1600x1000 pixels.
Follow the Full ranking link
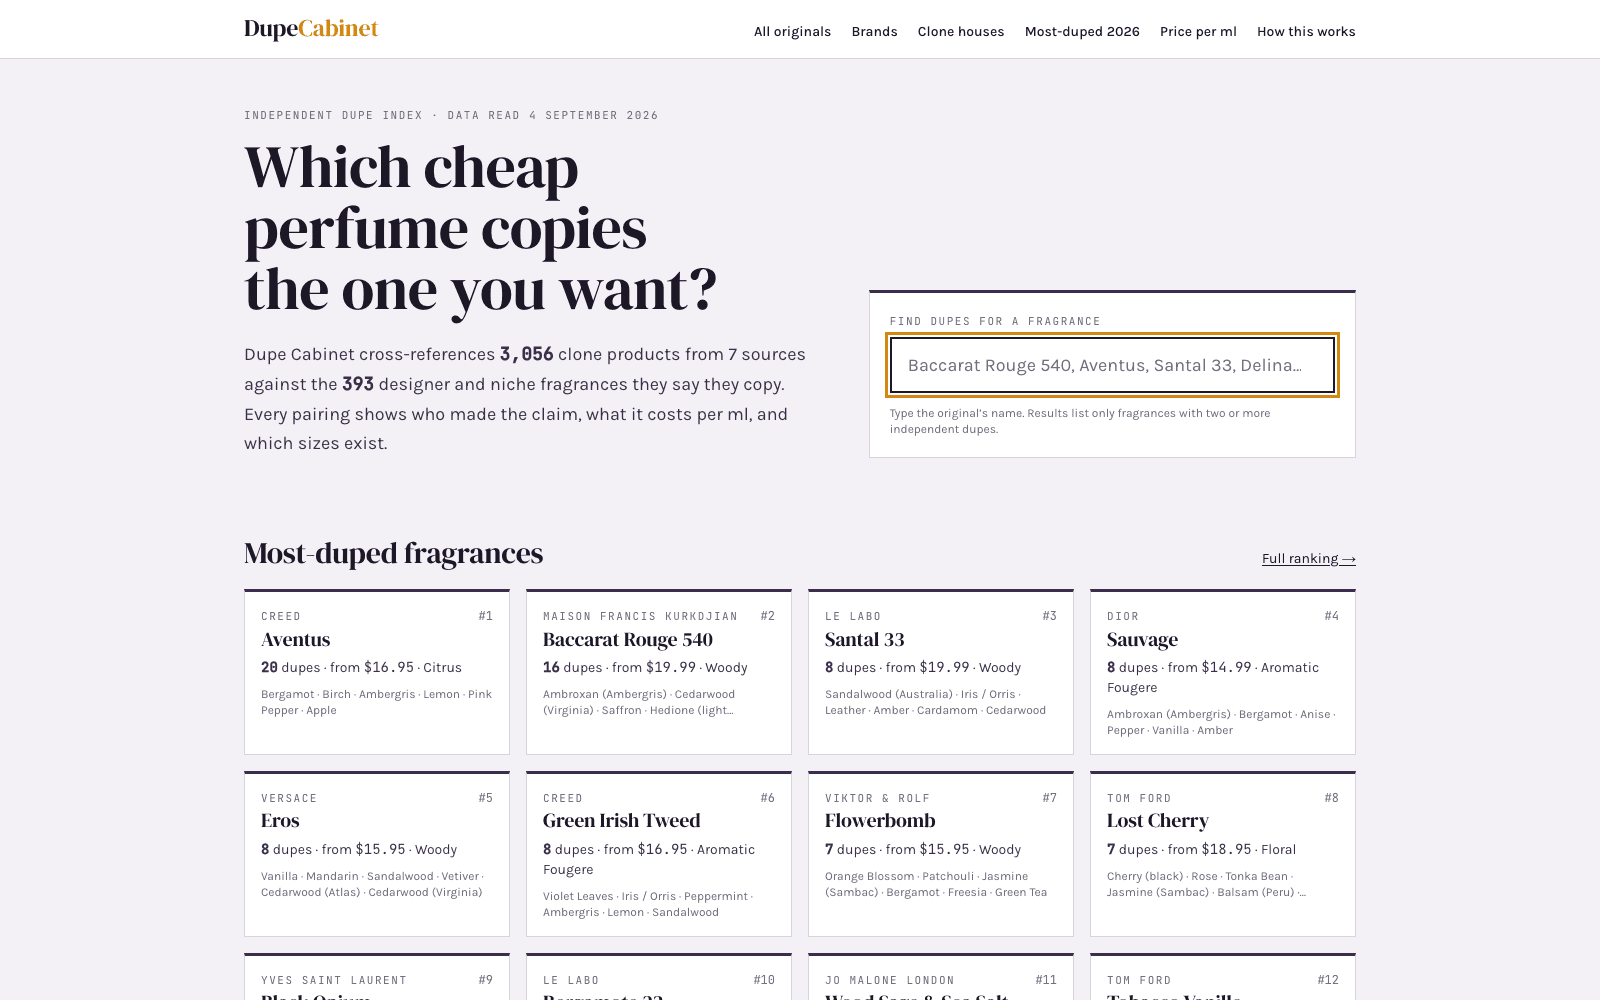[1308, 559]
